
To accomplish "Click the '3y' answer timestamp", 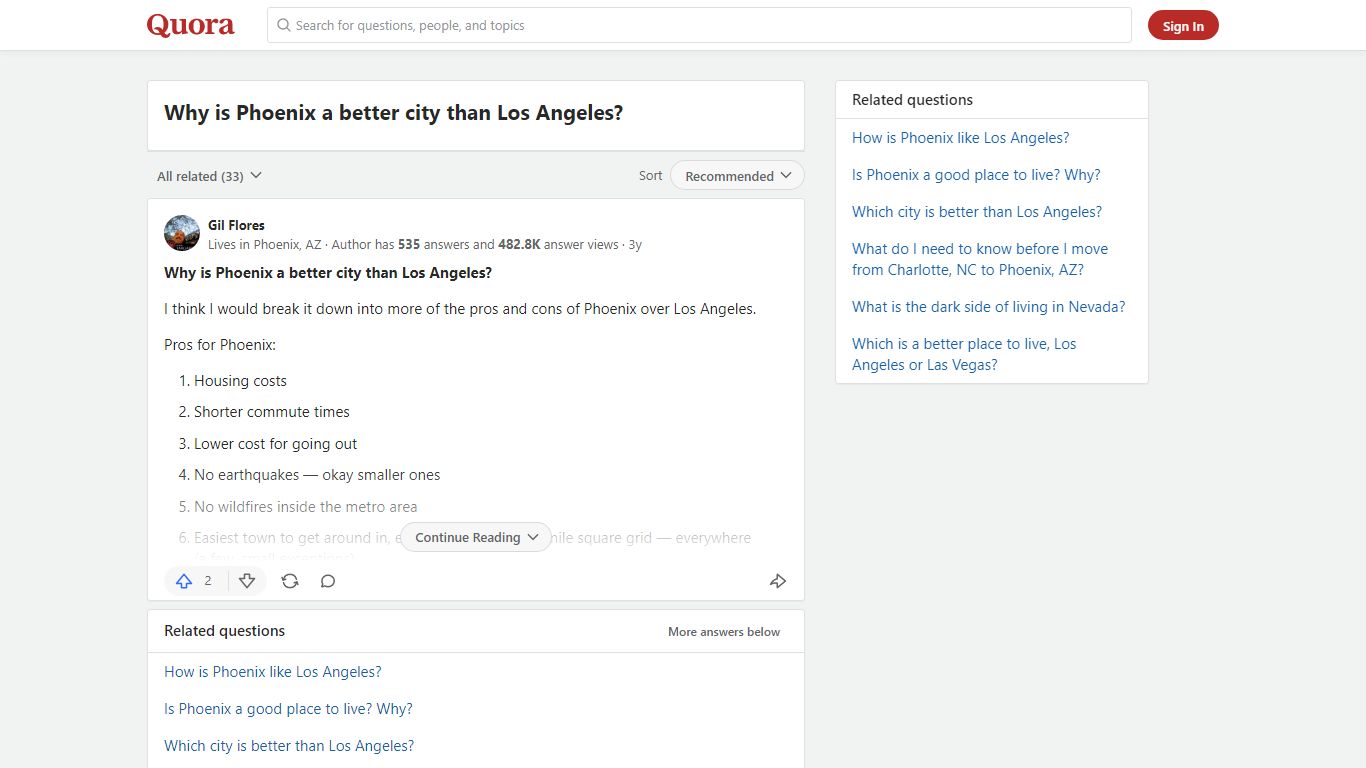I will click(635, 244).
